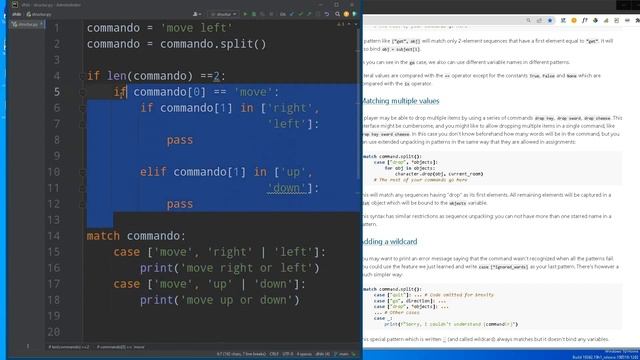Click the 'commando[0] == move' breadcrumb

click(120, 347)
